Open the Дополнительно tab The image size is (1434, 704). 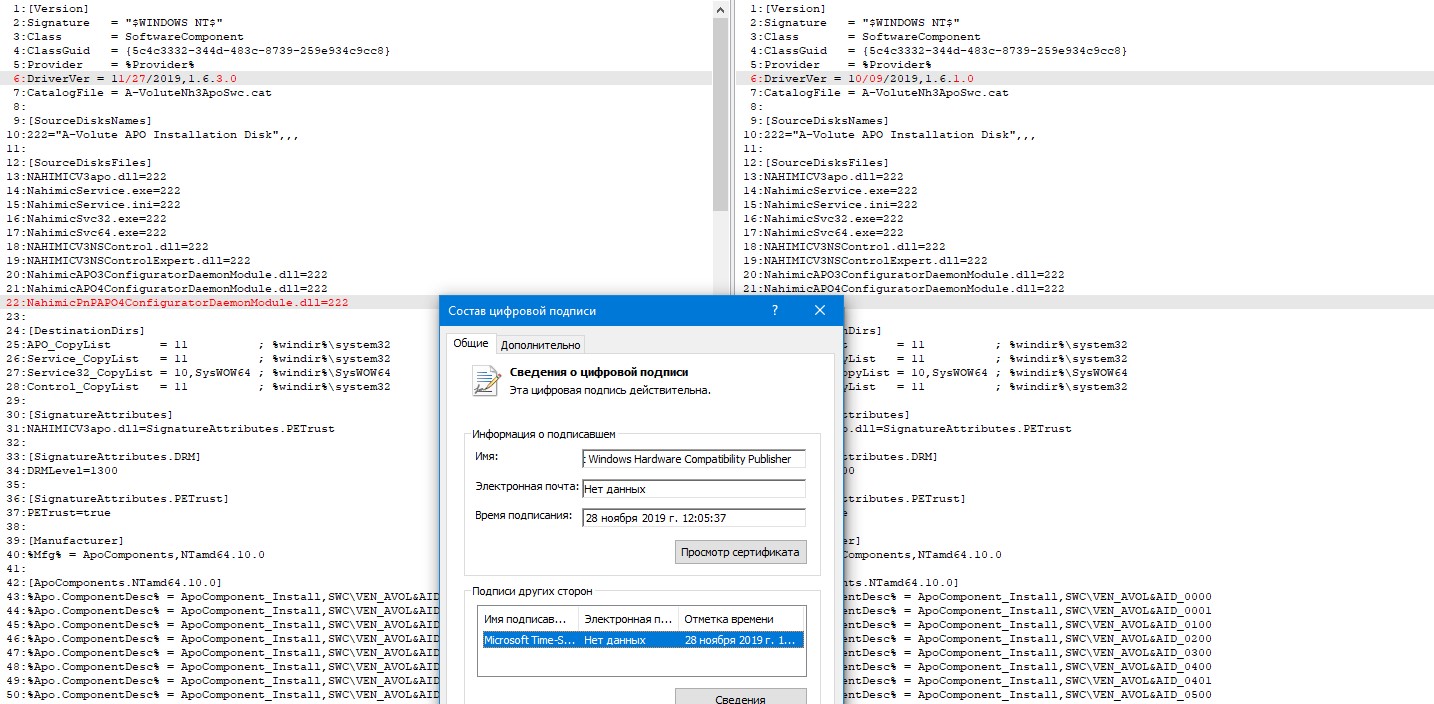[x=540, y=345]
